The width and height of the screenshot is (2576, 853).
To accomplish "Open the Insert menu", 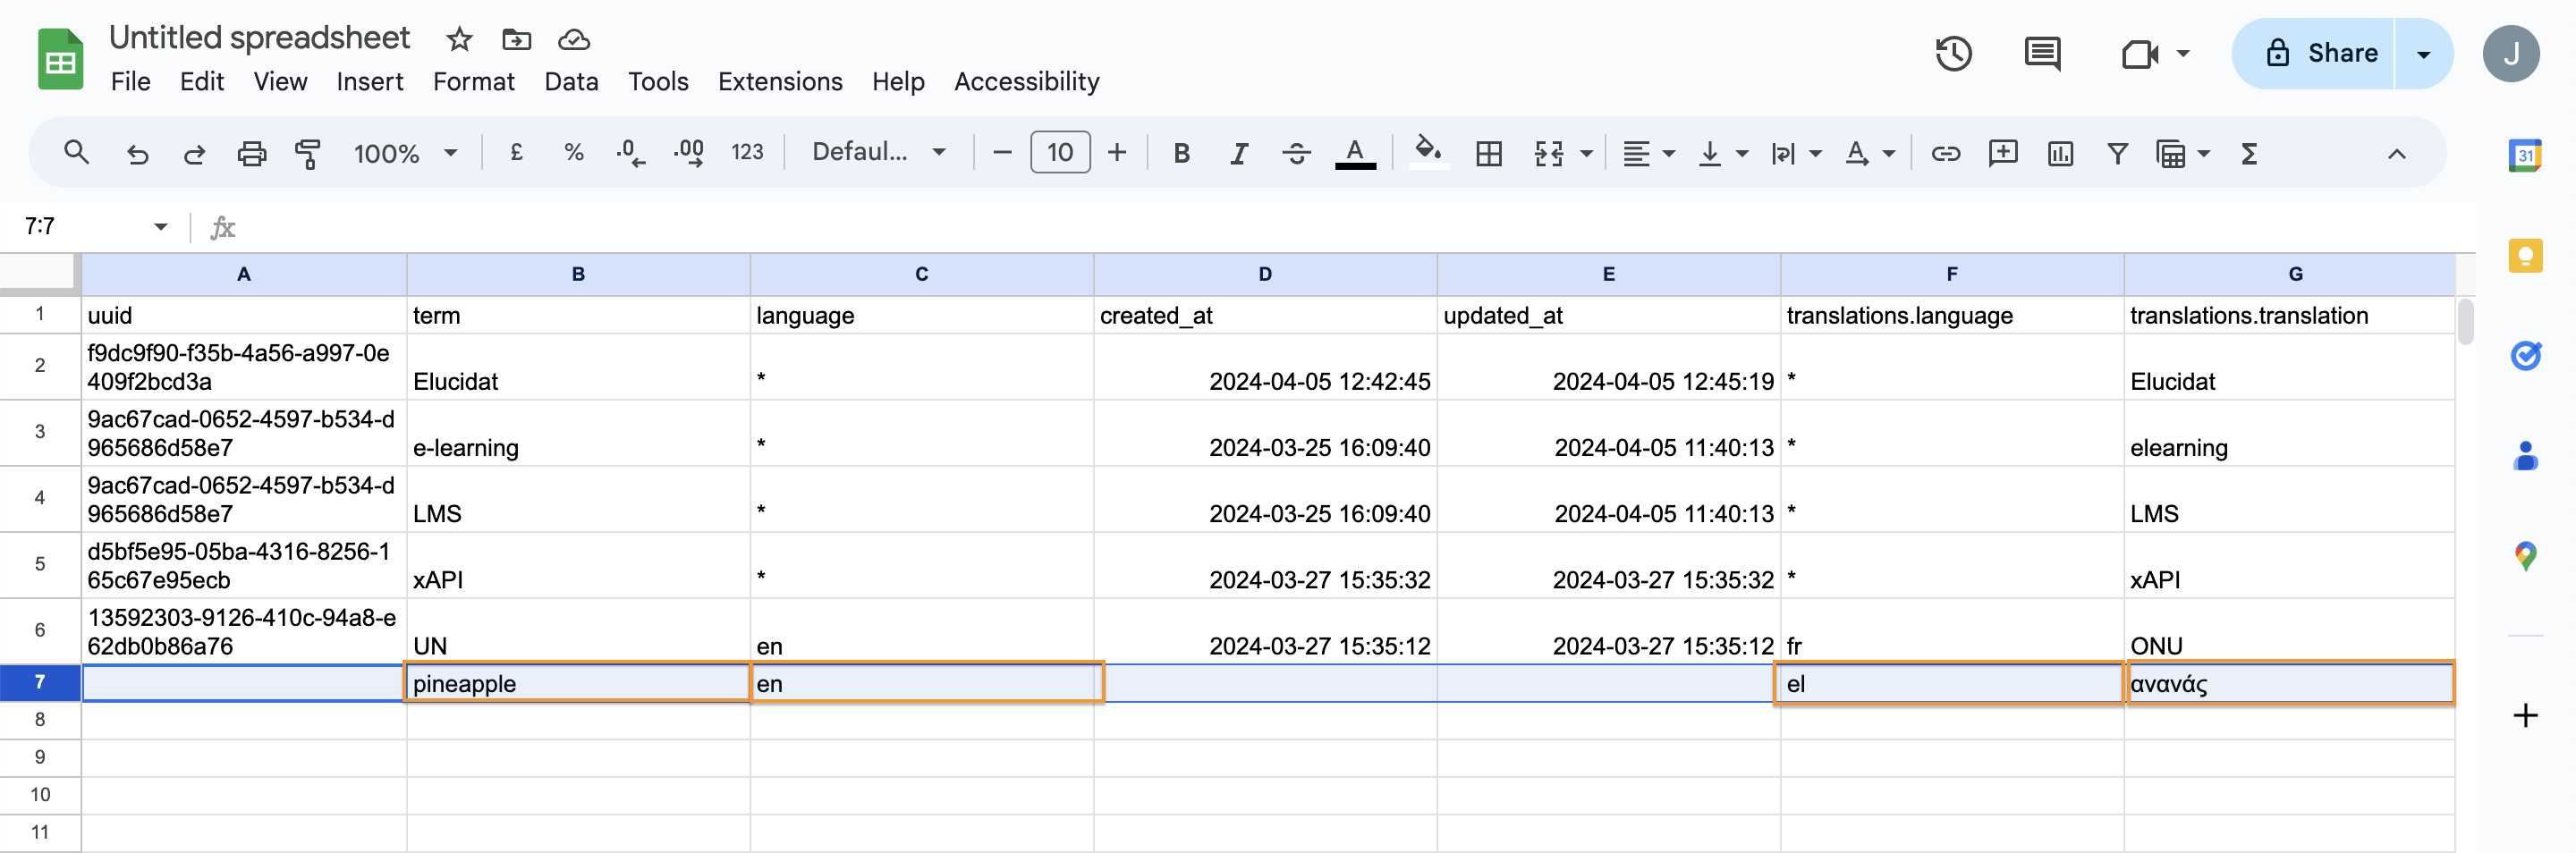I will (370, 82).
